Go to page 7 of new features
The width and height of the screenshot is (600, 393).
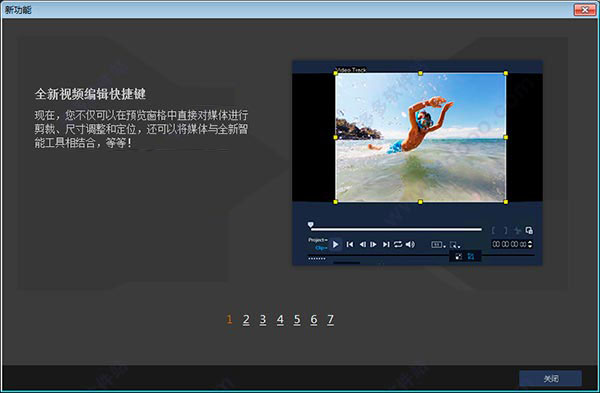point(331,320)
